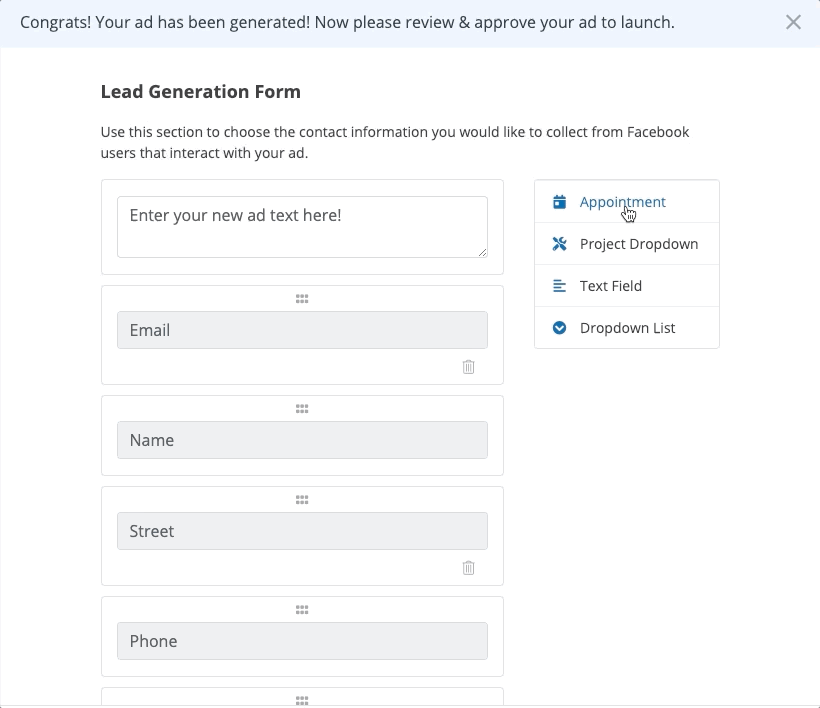Click drag handle above Street field
820x708 pixels.
302,499
